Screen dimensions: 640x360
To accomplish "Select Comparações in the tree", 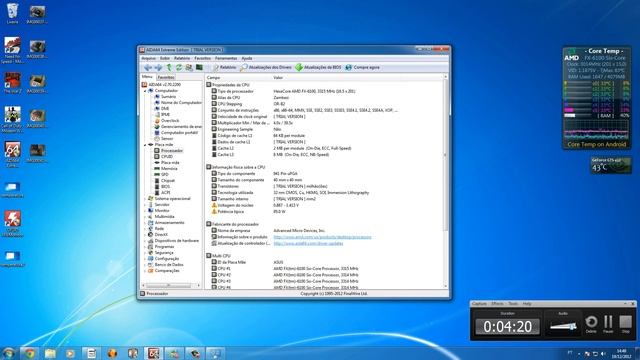I will (167, 271).
